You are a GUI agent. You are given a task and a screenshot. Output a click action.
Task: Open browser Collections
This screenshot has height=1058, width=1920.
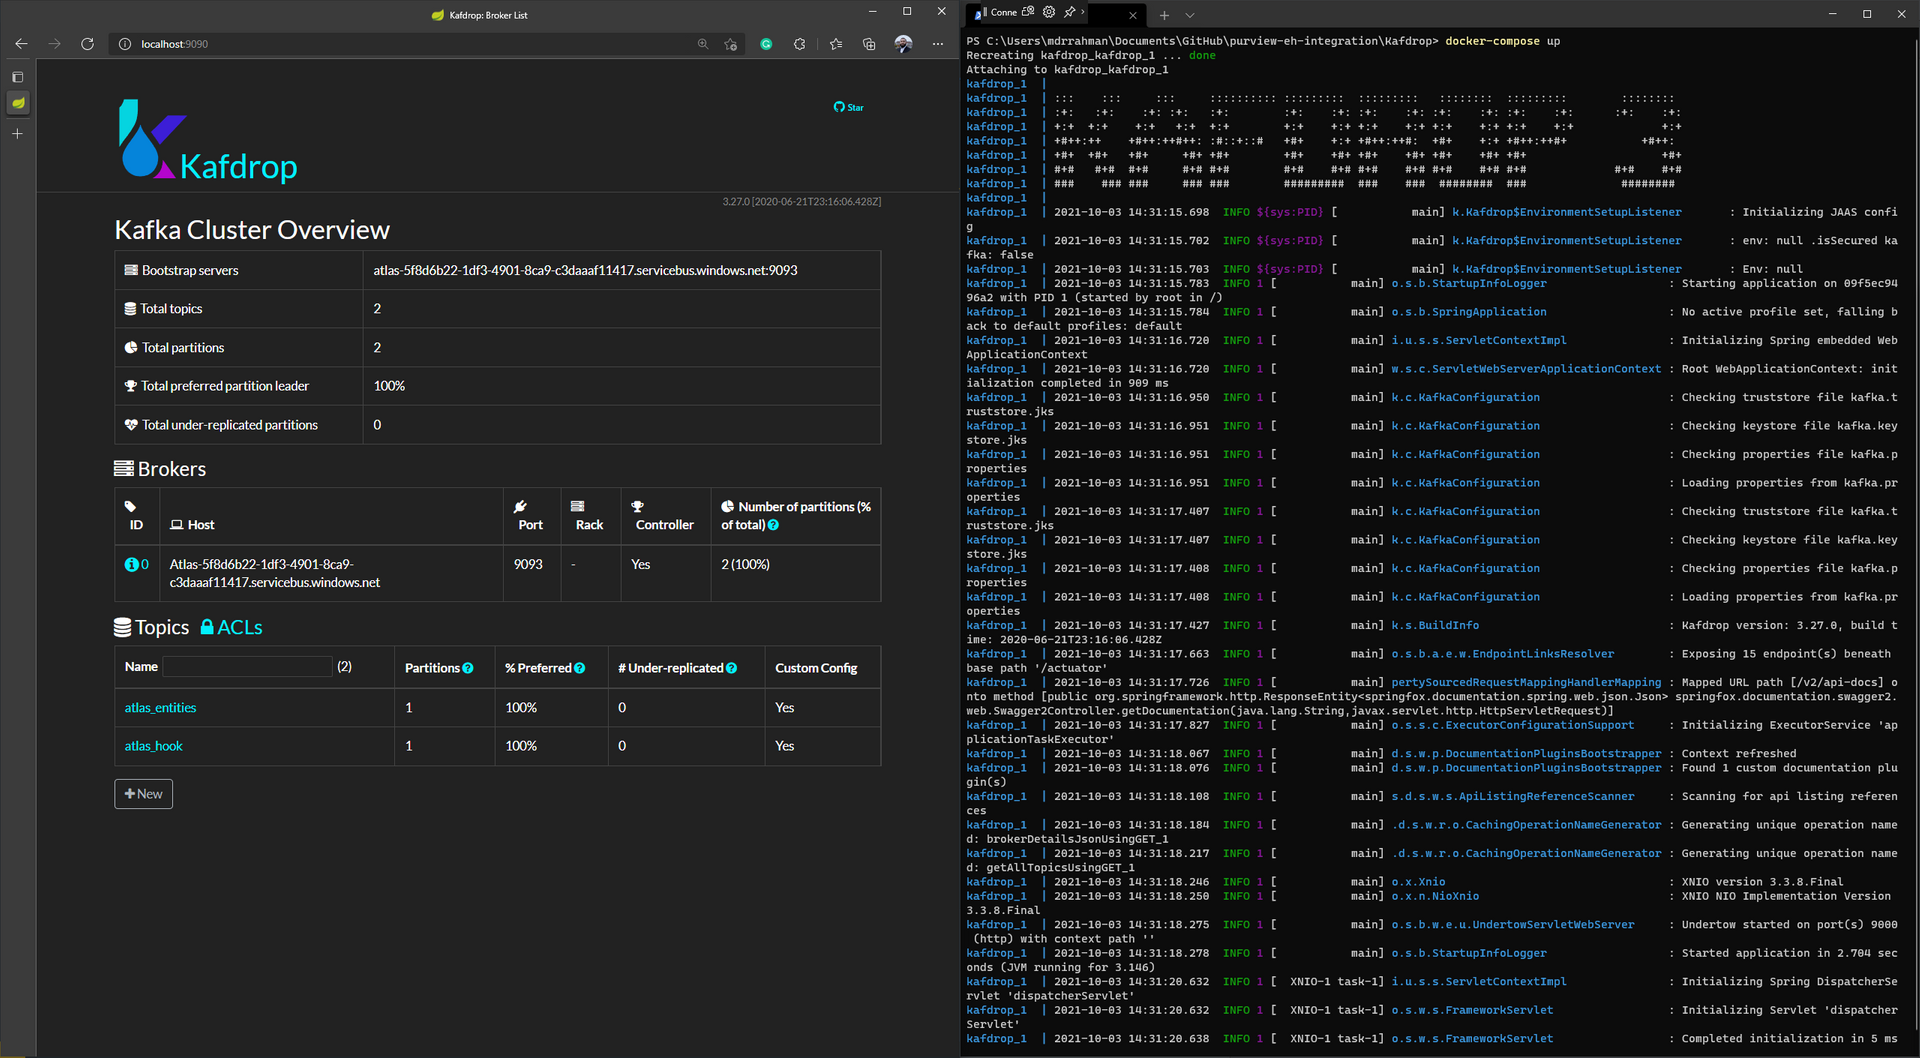pos(869,44)
